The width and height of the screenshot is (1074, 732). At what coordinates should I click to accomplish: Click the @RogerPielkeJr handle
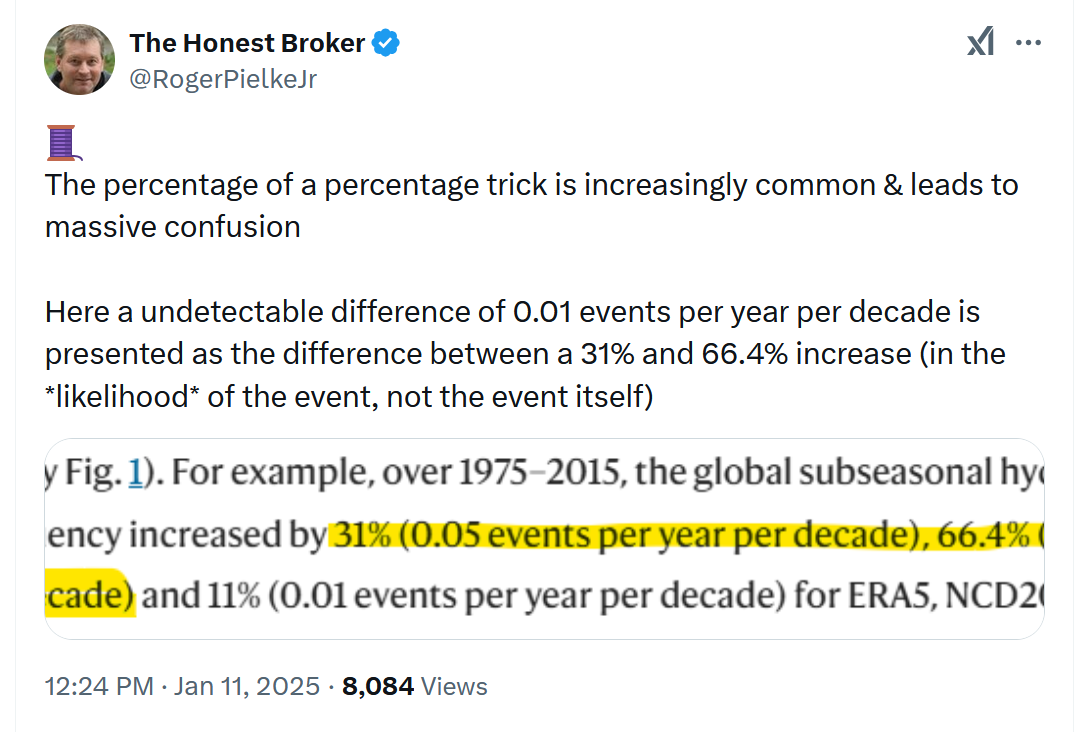[x=223, y=79]
